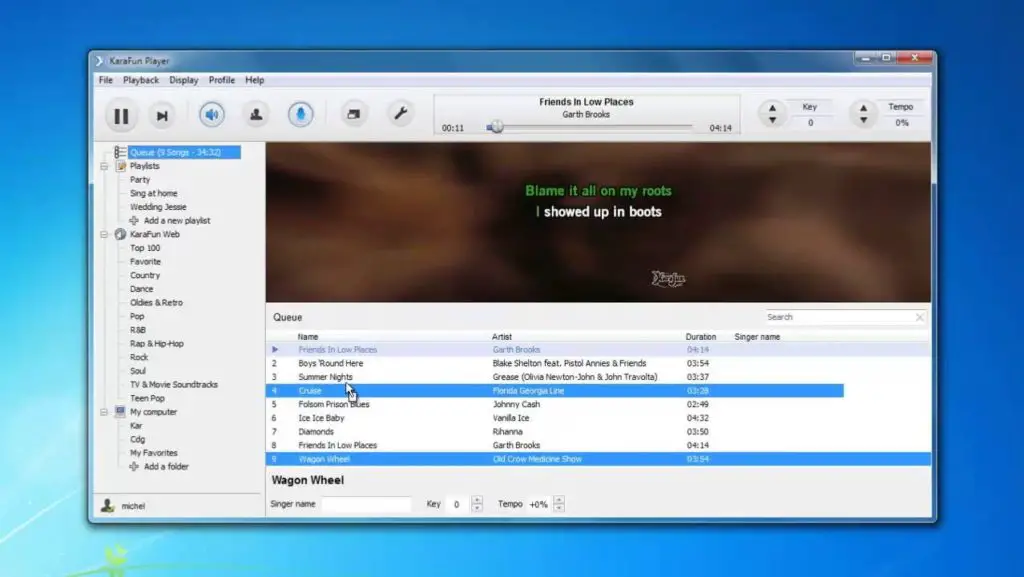The height and width of the screenshot is (577, 1024).
Task: Open the Wedding Jessie playlist
Action: [158, 207]
